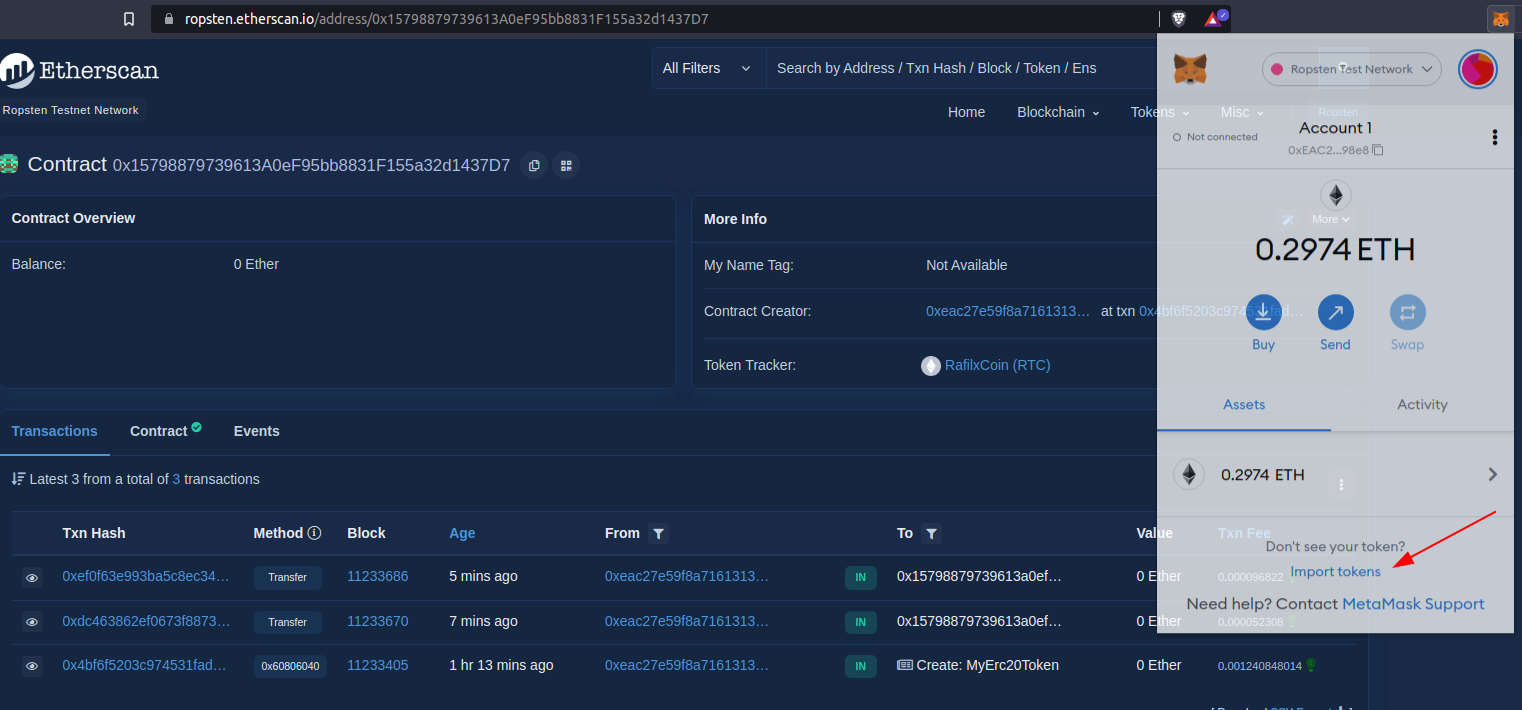Copy the contract address to clipboard
This screenshot has width=1522, height=710.
coord(535,165)
